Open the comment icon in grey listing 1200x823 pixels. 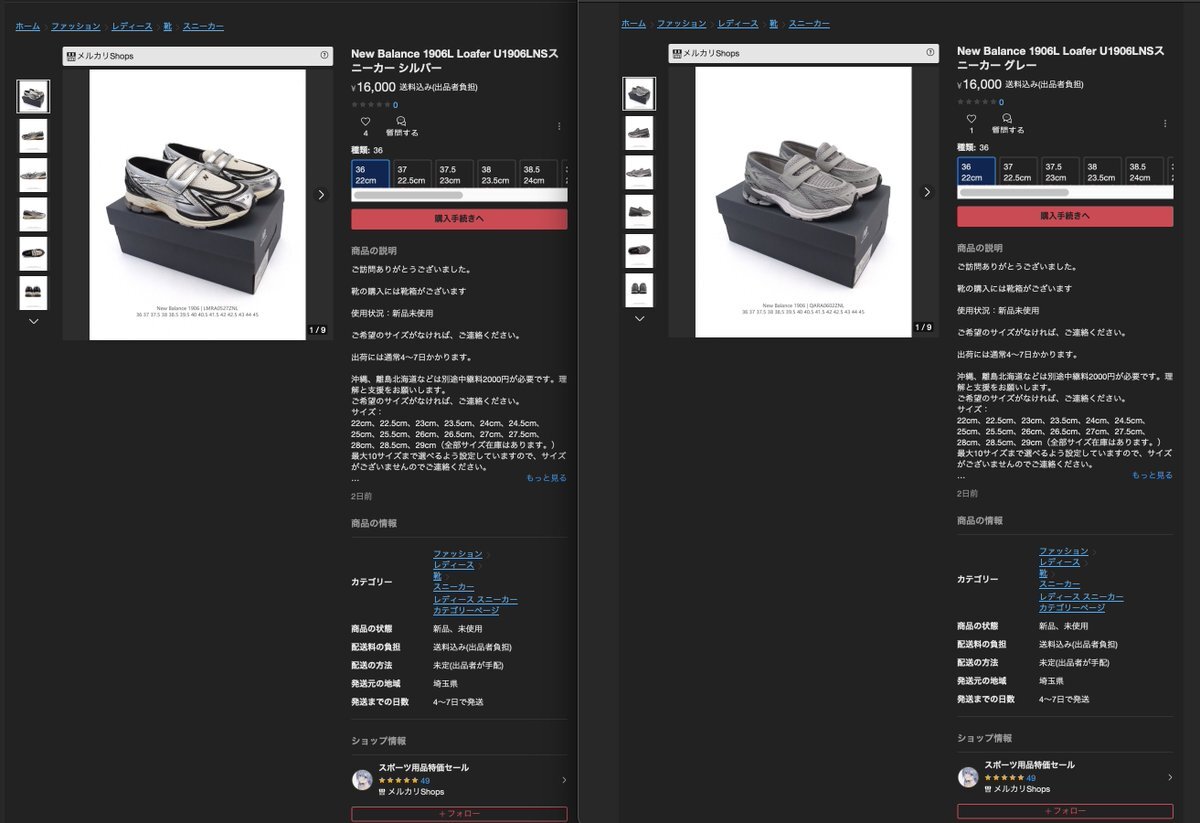tap(1008, 119)
